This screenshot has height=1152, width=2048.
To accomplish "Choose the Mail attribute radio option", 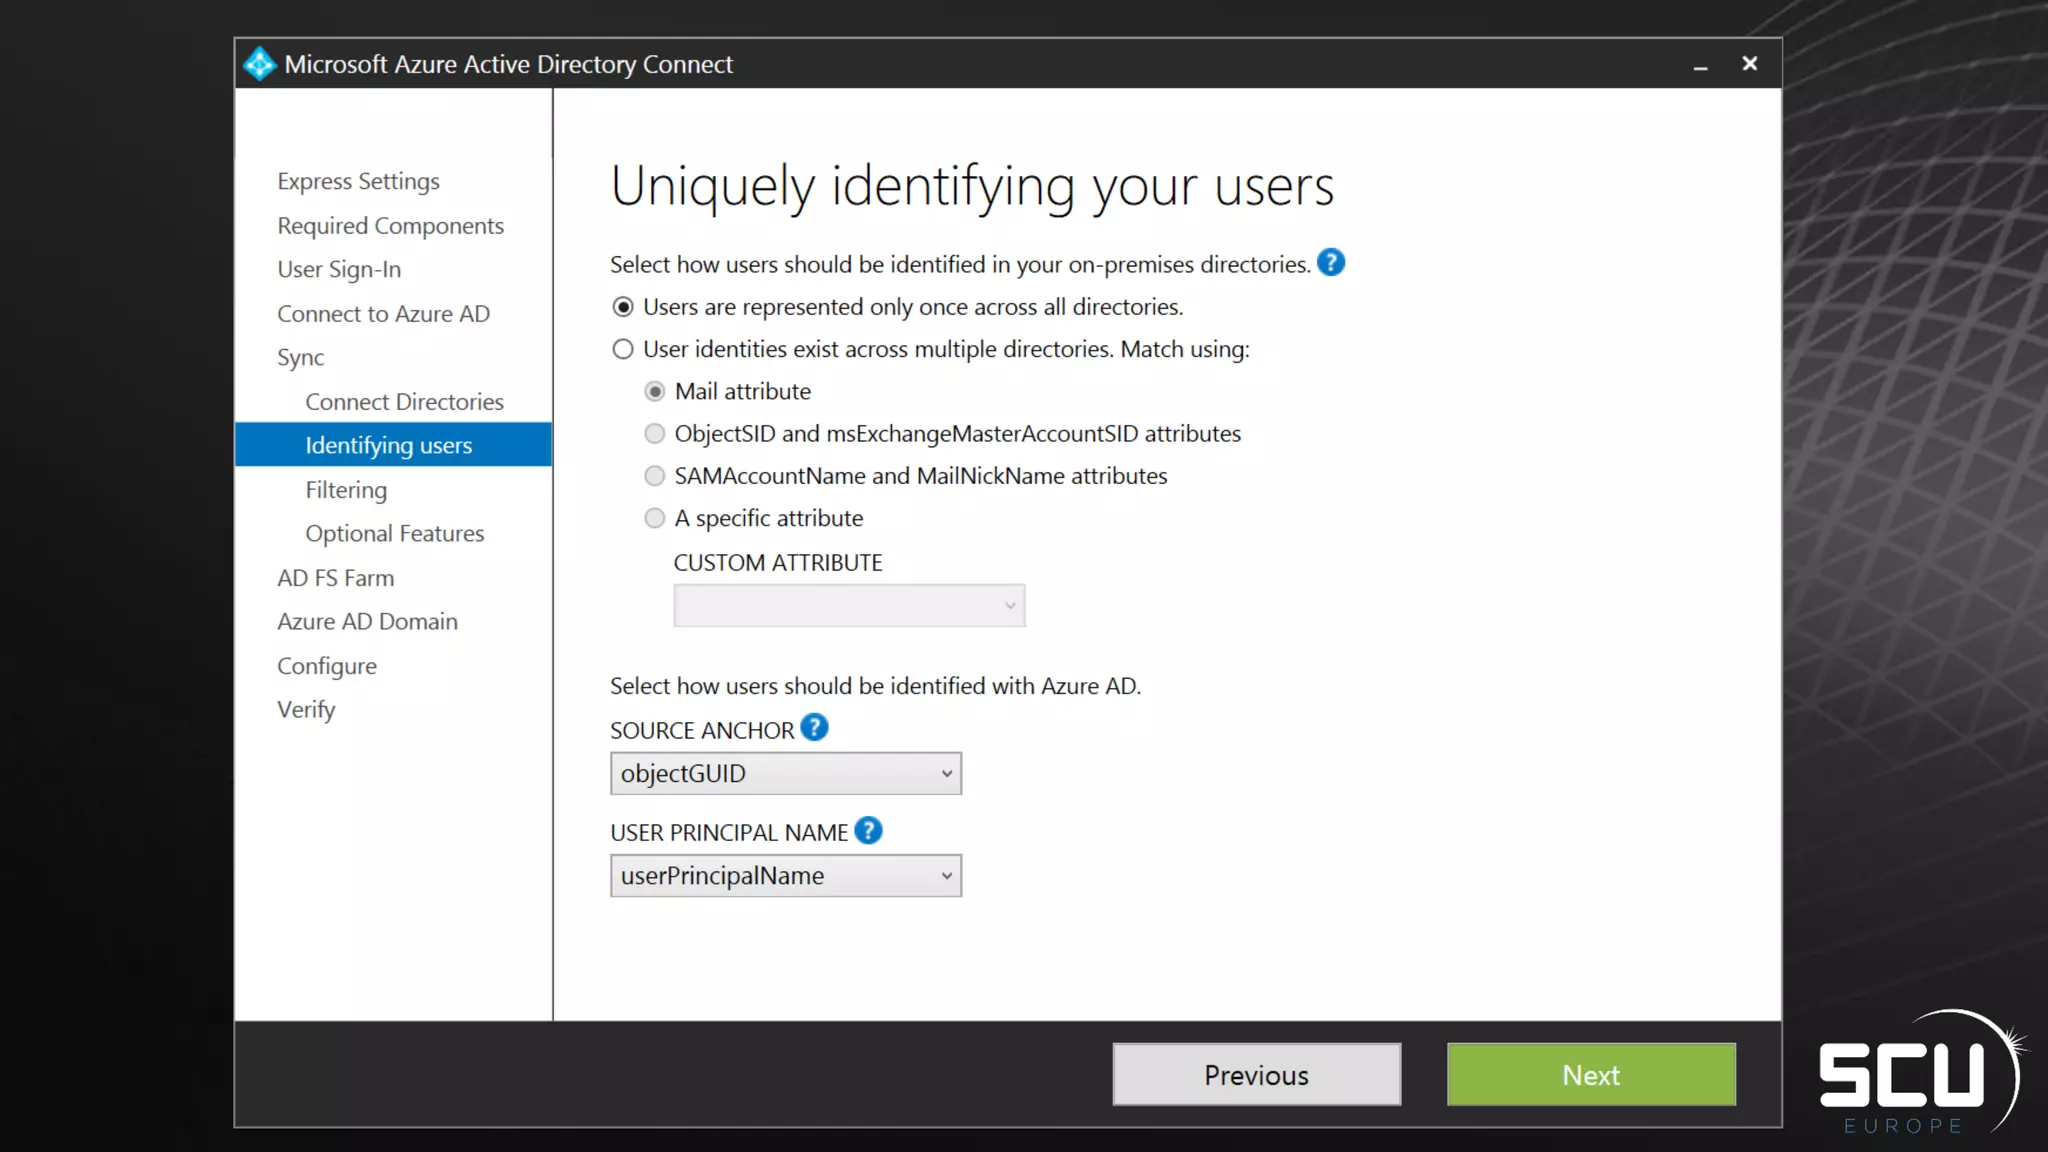I will (654, 392).
